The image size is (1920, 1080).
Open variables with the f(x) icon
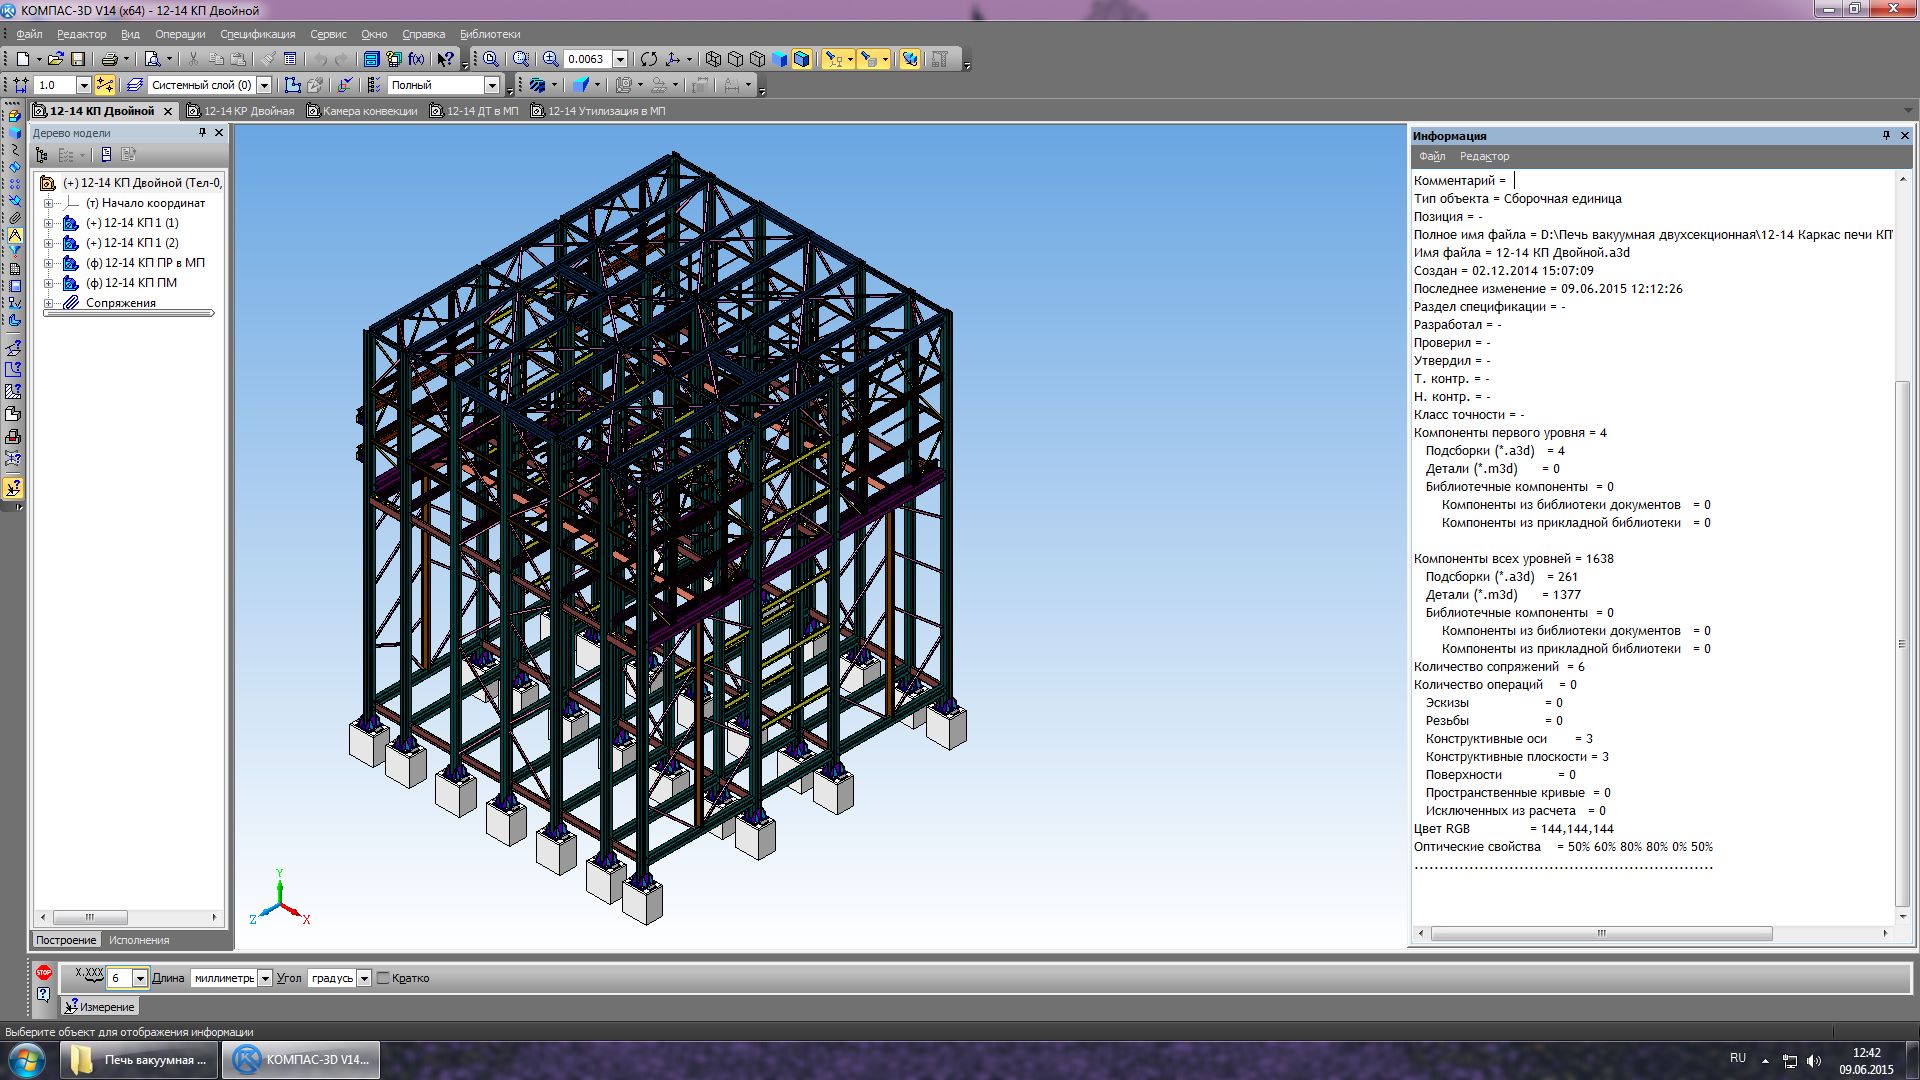[x=416, y=59]
